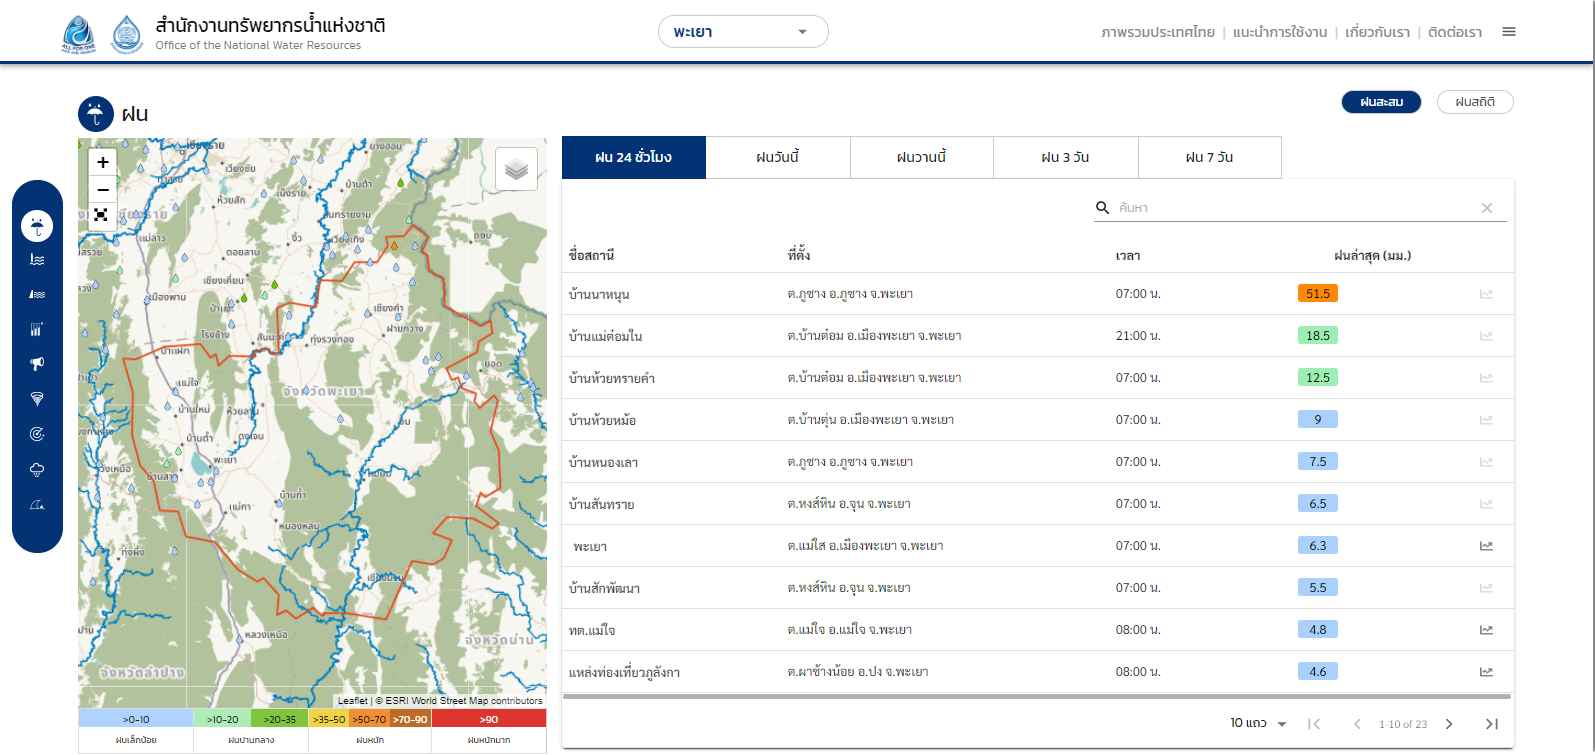Zoom out on the map
1595x755 pixels.
coord(102,189)
